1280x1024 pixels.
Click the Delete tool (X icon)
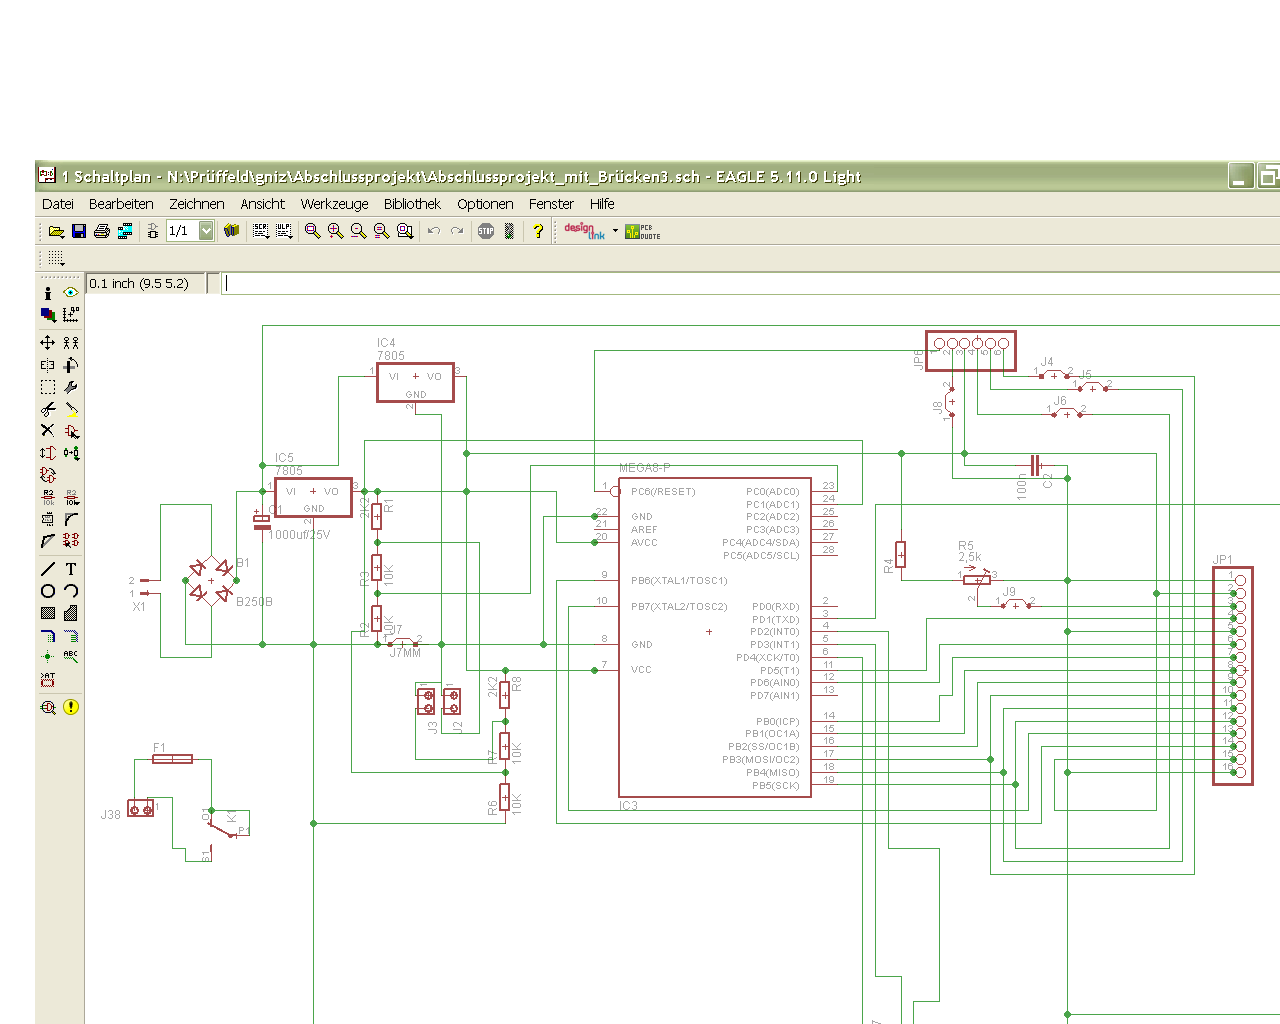pyautogui.click(x=47, y=430)
